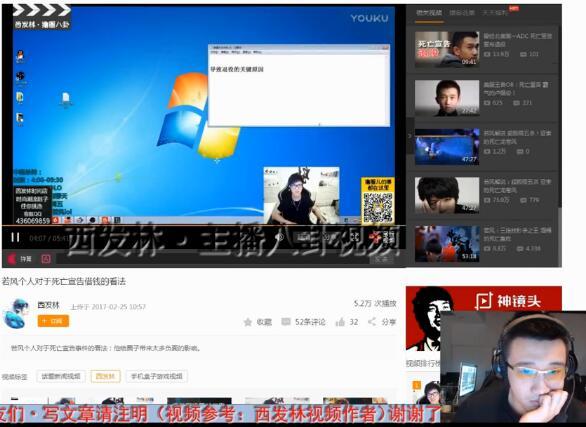Send danmaku with the 发送 button

coord(381,259)
